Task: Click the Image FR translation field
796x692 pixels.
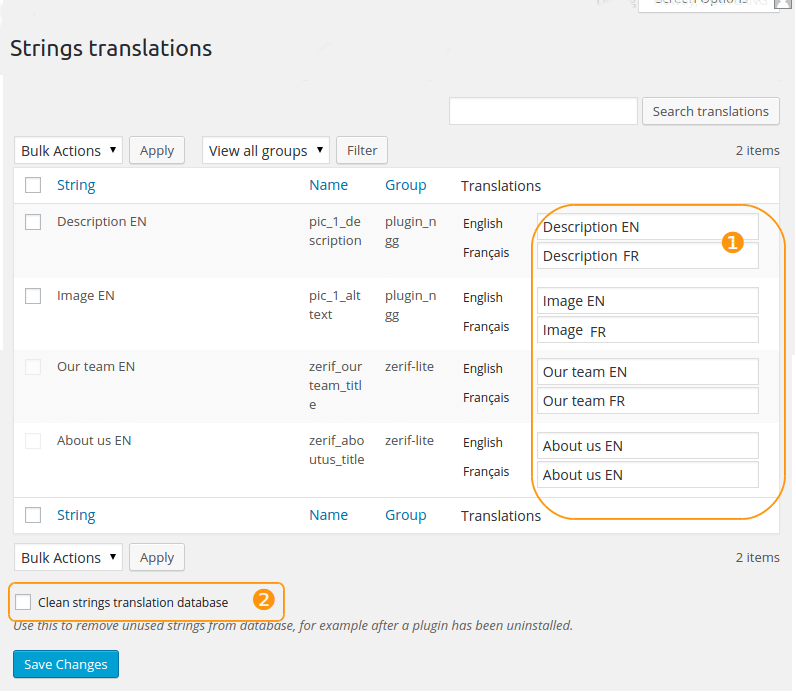Action: pyautogui.click(x=648, y=330)
